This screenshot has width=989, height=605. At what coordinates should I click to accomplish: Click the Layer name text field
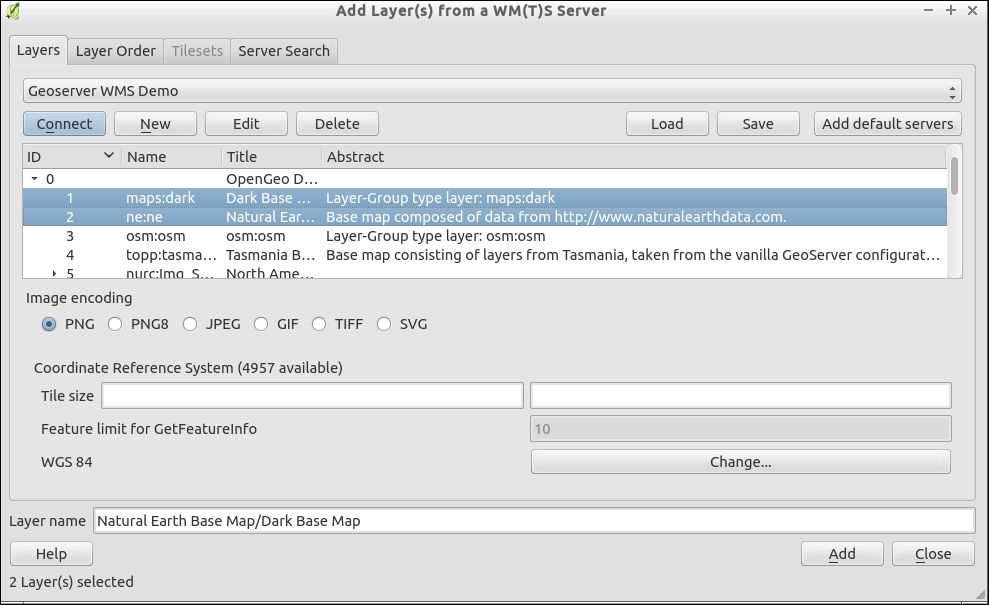pyautogui.click(x=534, y=521)
